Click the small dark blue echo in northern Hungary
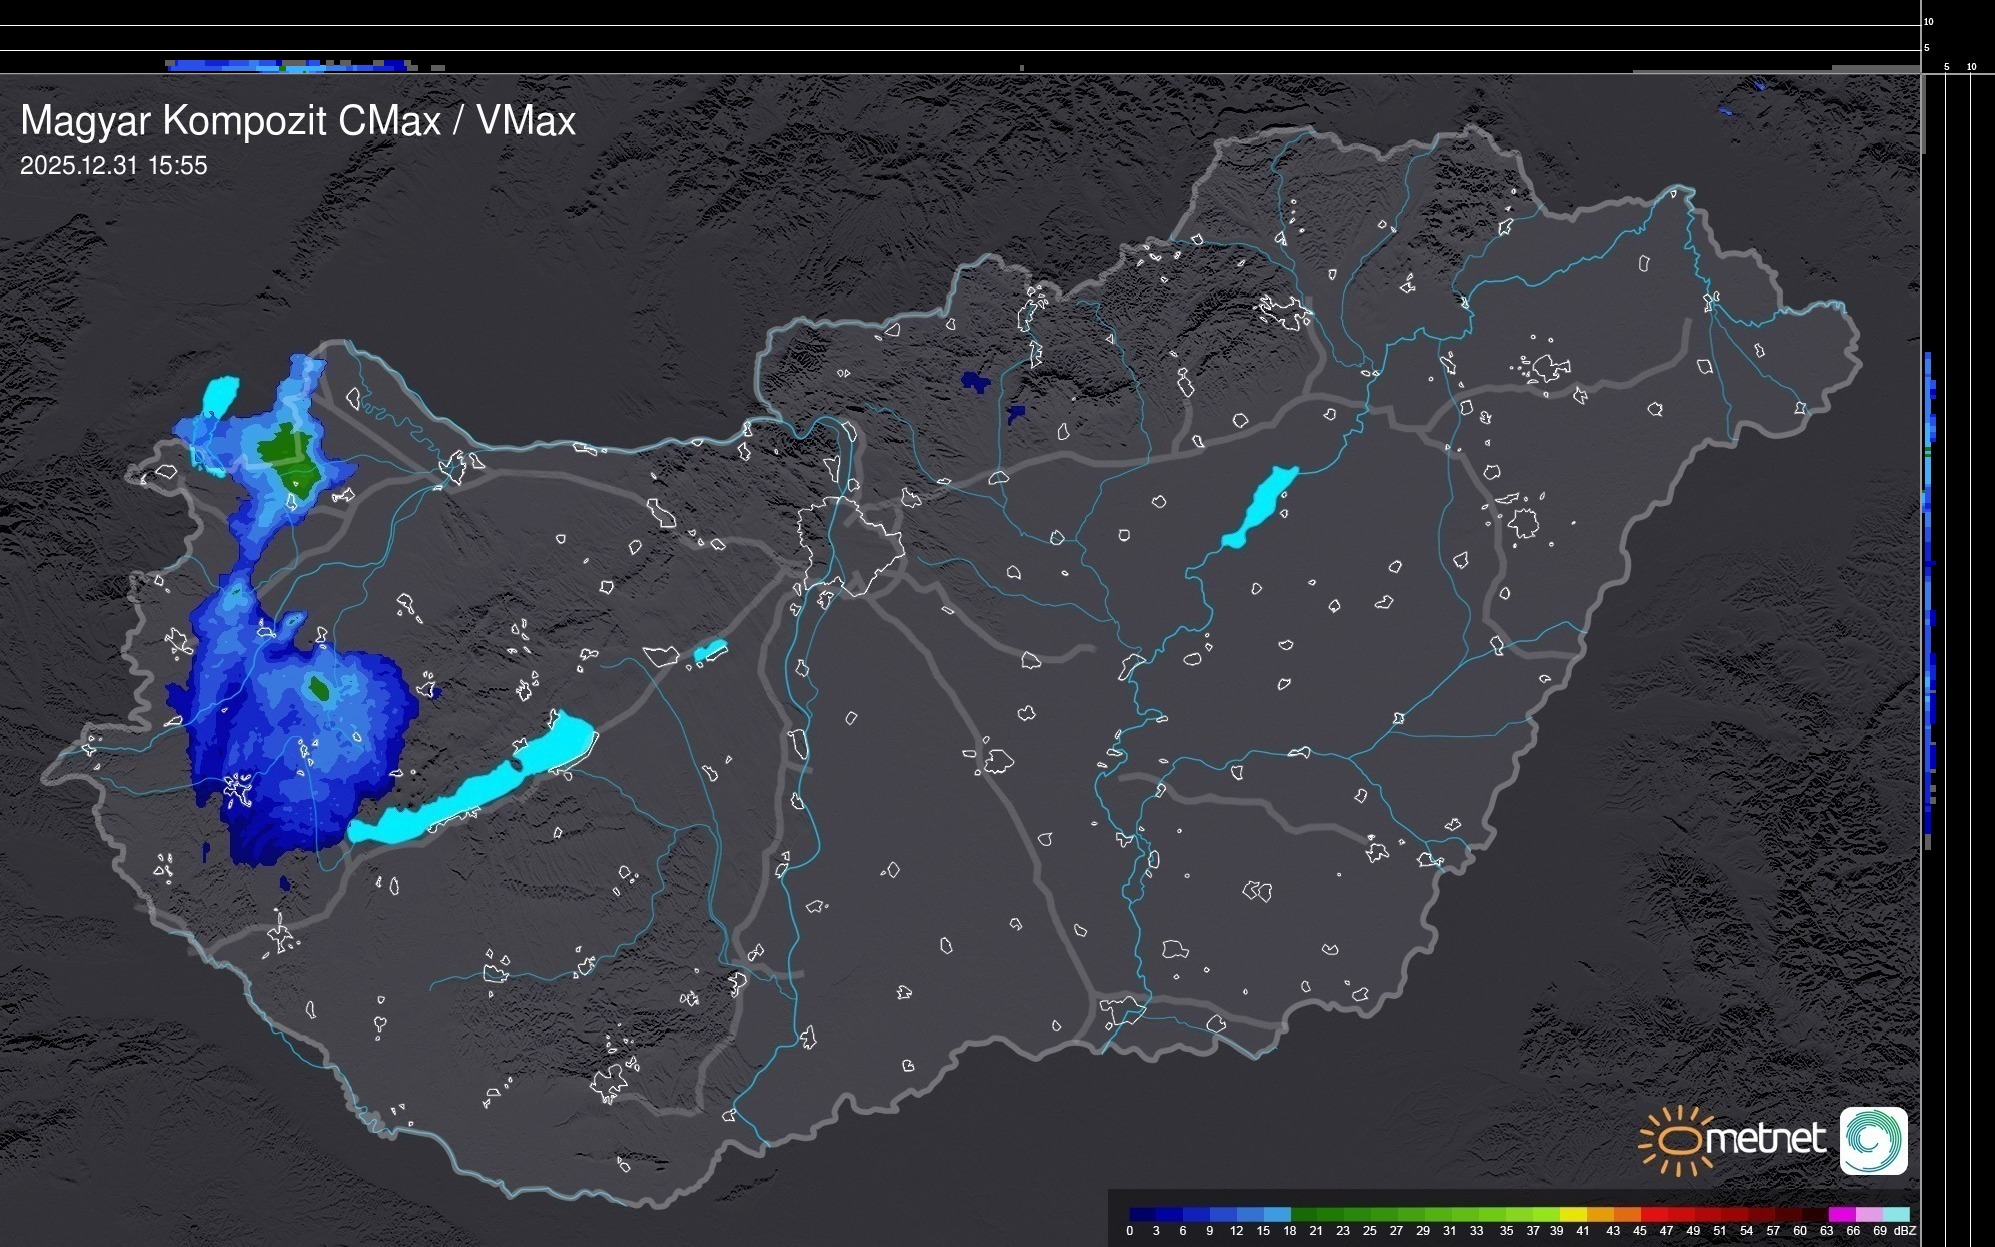Viewport: 1995px width, 1247px height. tap(973, 381)
